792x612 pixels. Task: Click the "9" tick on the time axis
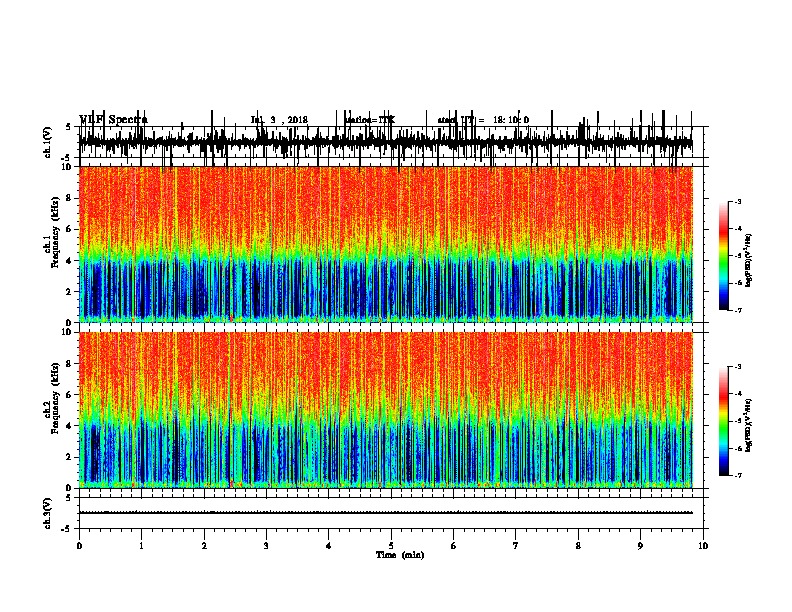(x=640, y=546)
